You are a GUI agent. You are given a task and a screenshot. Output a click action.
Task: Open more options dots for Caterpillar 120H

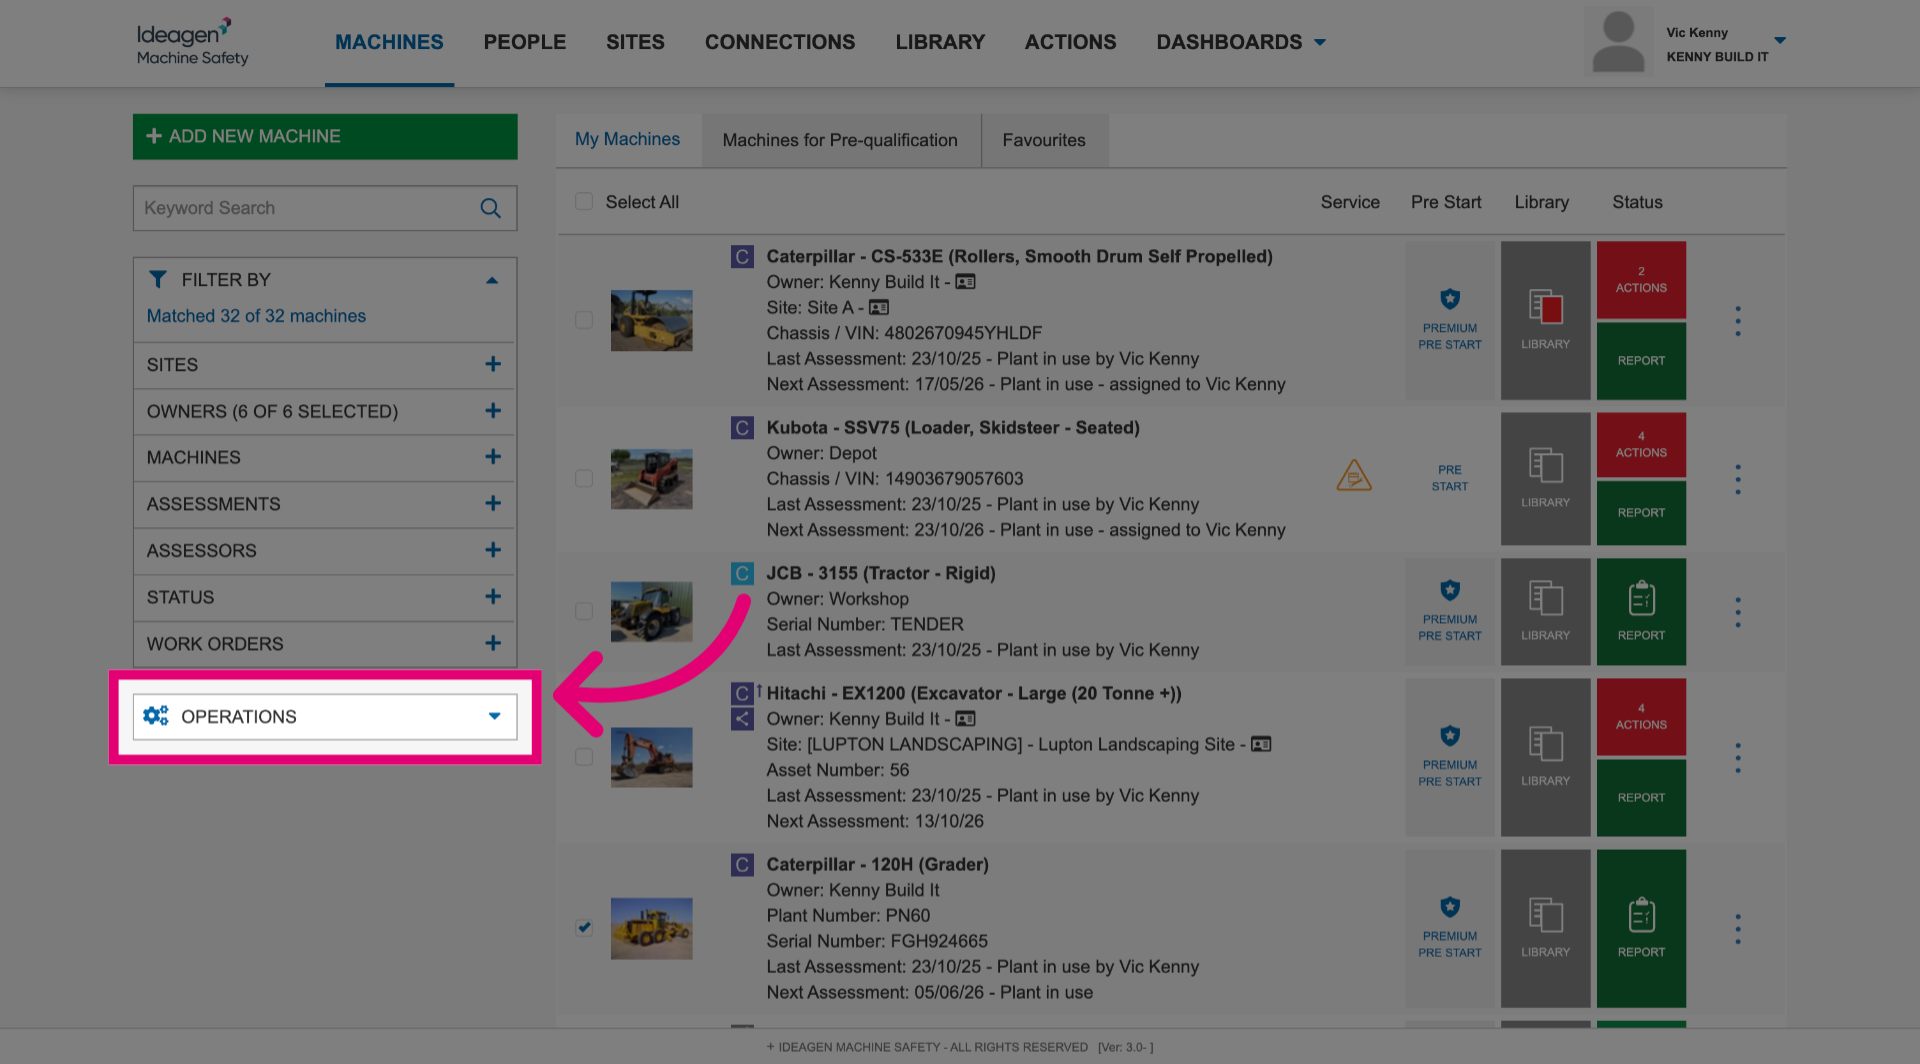[1738, 929]
